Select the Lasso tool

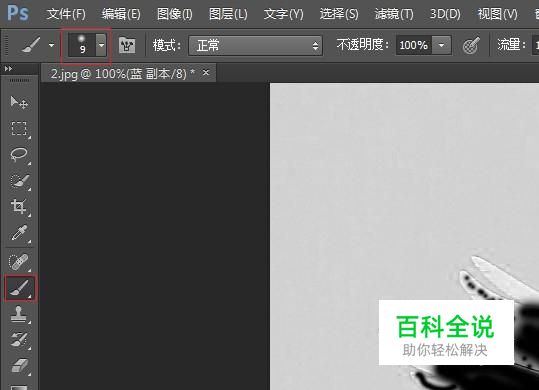19,154
